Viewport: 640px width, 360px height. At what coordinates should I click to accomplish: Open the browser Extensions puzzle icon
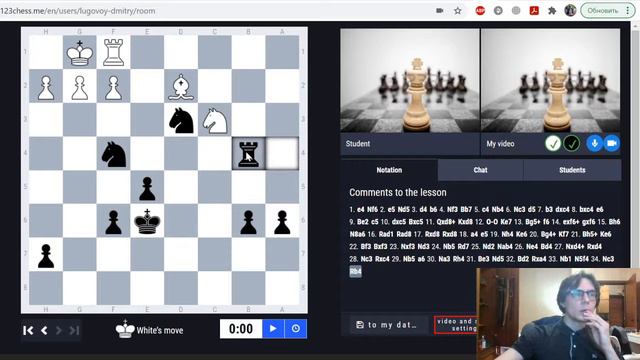click(552, 11)
